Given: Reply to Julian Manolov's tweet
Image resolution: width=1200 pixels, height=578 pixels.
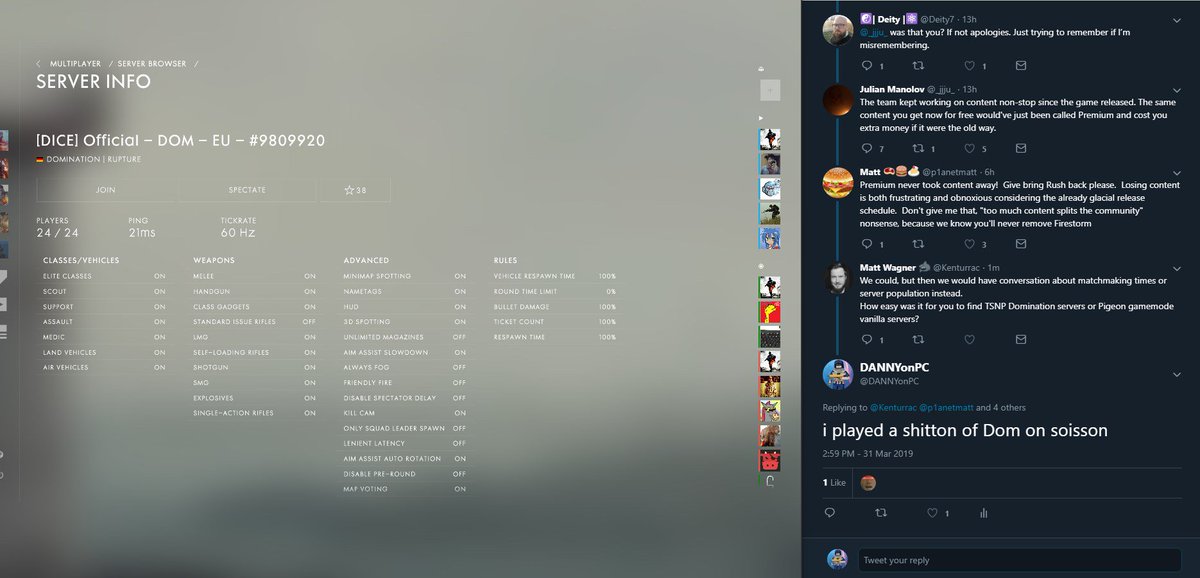Looking at the screenshot, I should (866, 148).
